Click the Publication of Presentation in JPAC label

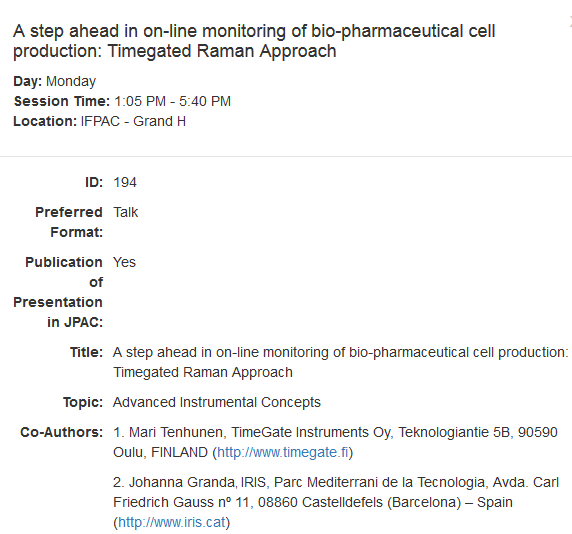coord(58,292)
